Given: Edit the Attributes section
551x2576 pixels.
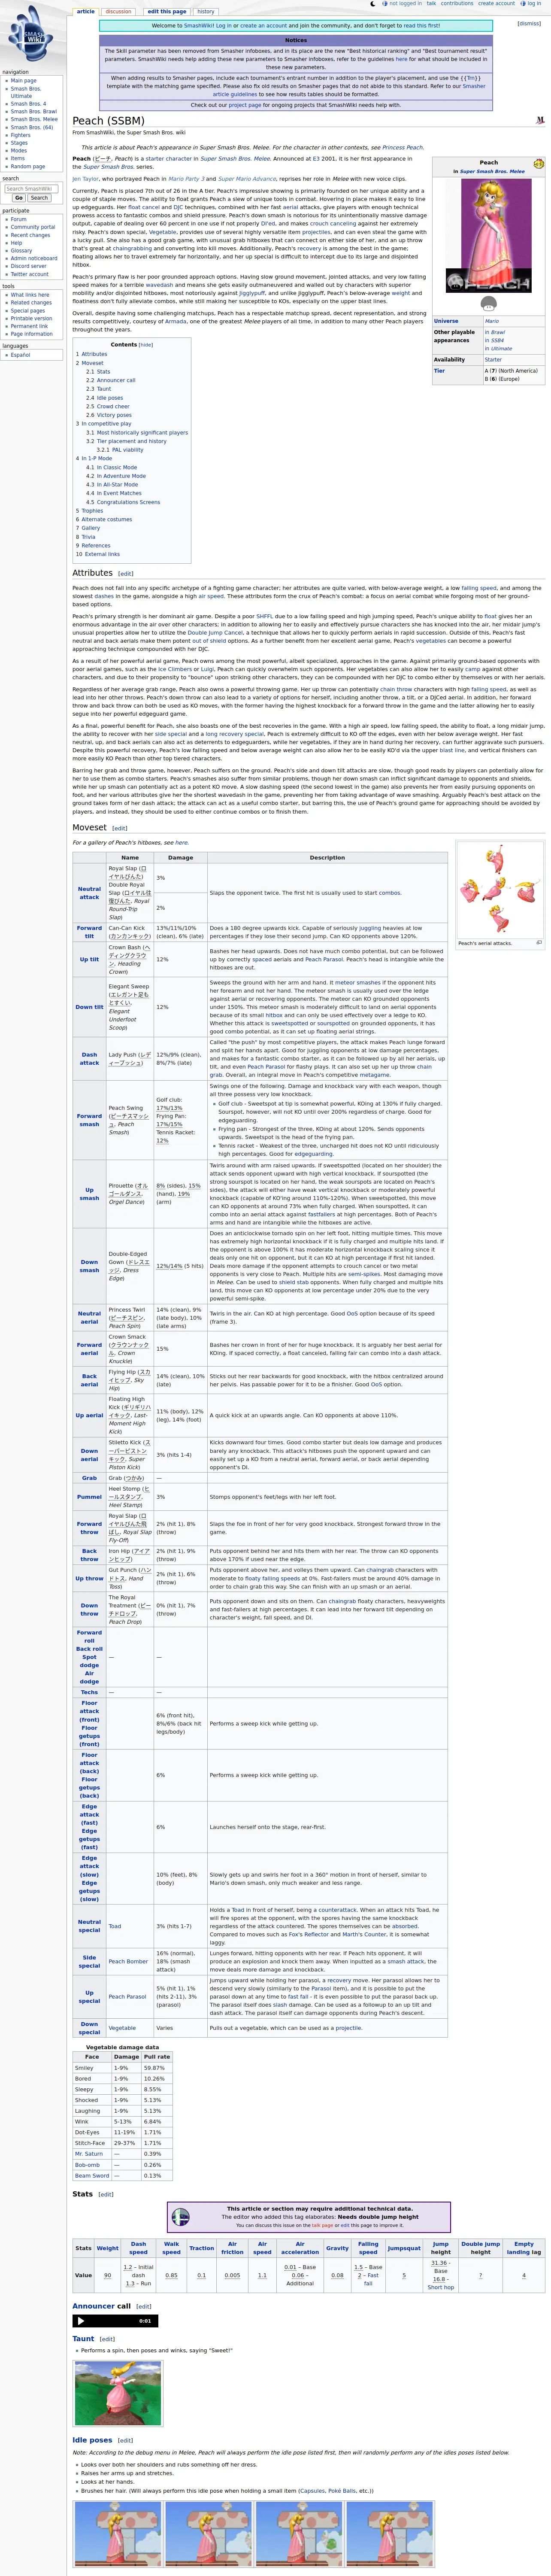Looking at the screenshot, I should point(126,574).
